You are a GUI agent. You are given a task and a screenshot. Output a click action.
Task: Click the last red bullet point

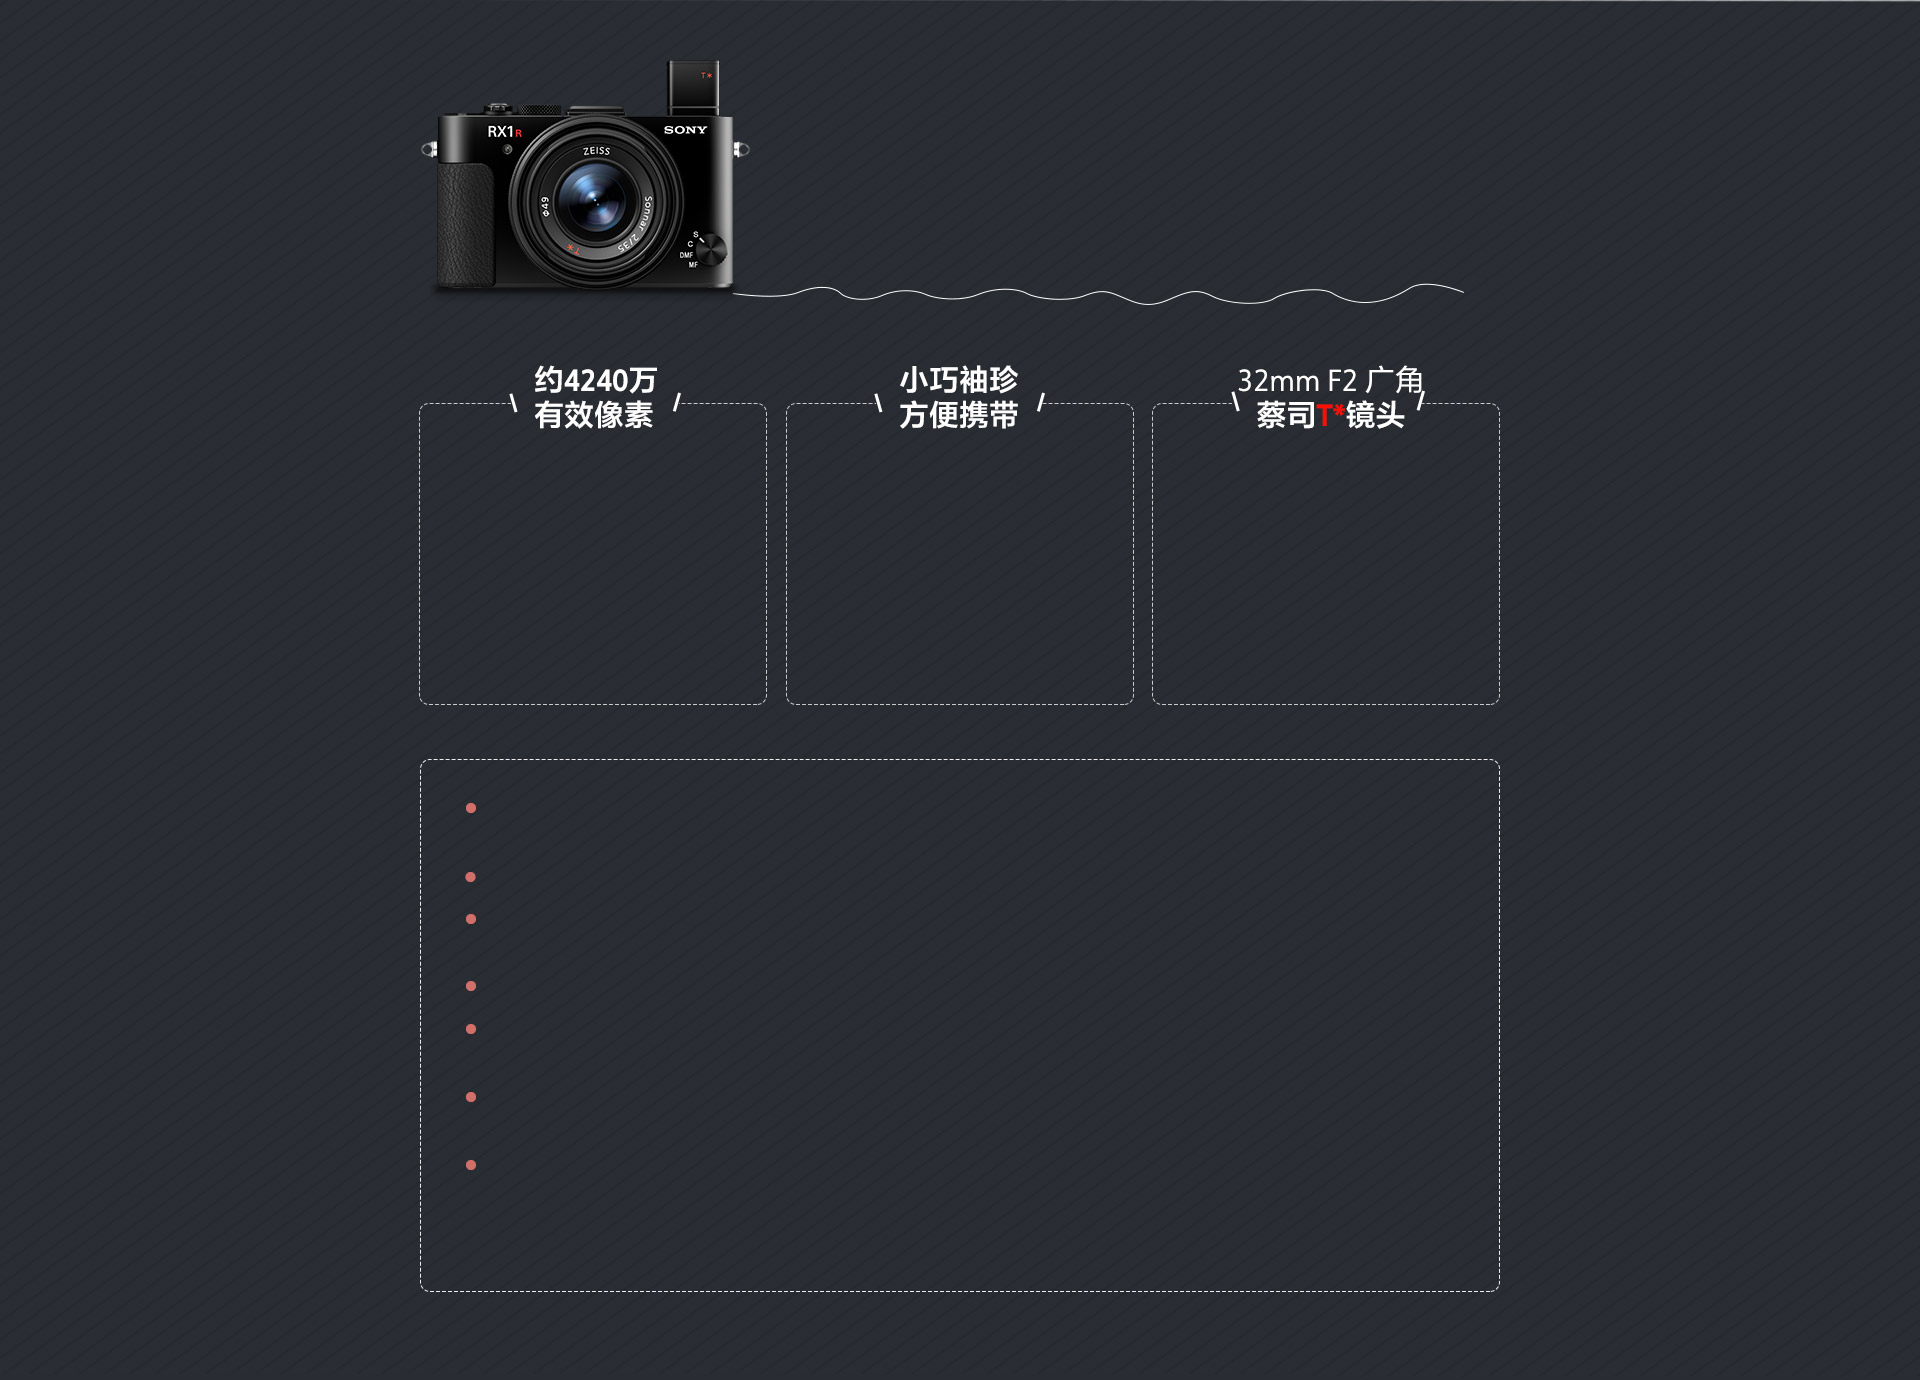pyautogui.click(x=471, y=1165)
